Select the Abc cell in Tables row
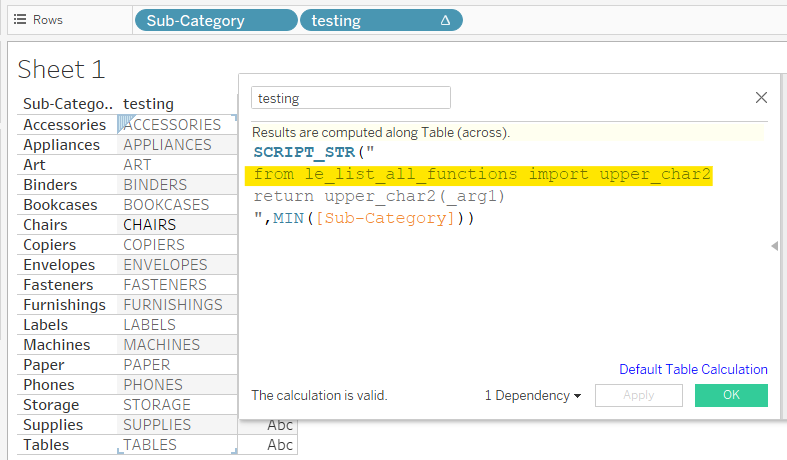This screenshot has height=460, width=787. 280,445
